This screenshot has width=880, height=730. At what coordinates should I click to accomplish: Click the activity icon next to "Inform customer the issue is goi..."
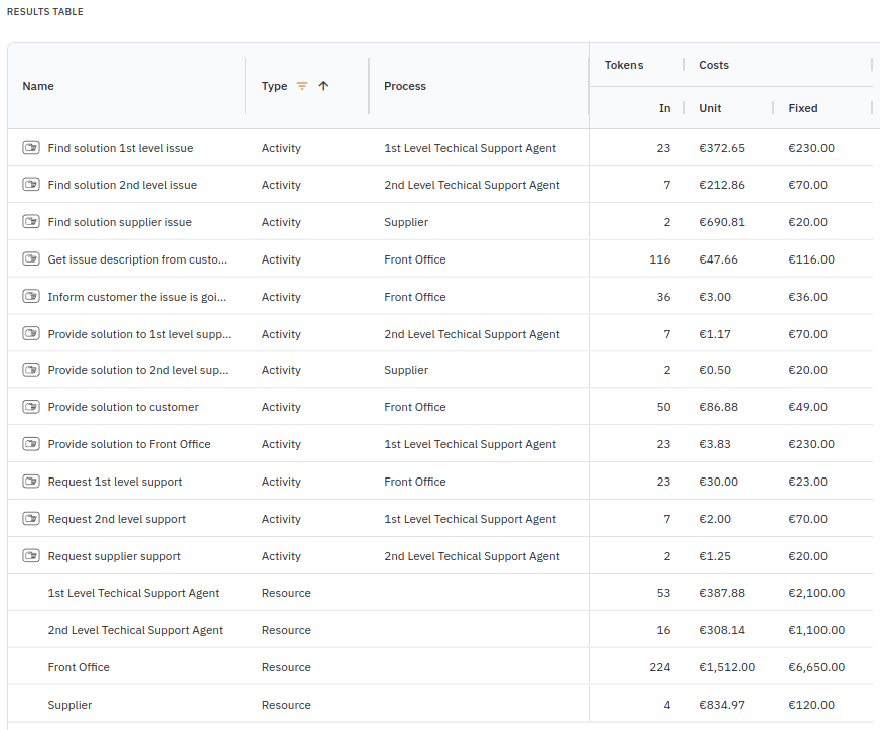(30, 296)
